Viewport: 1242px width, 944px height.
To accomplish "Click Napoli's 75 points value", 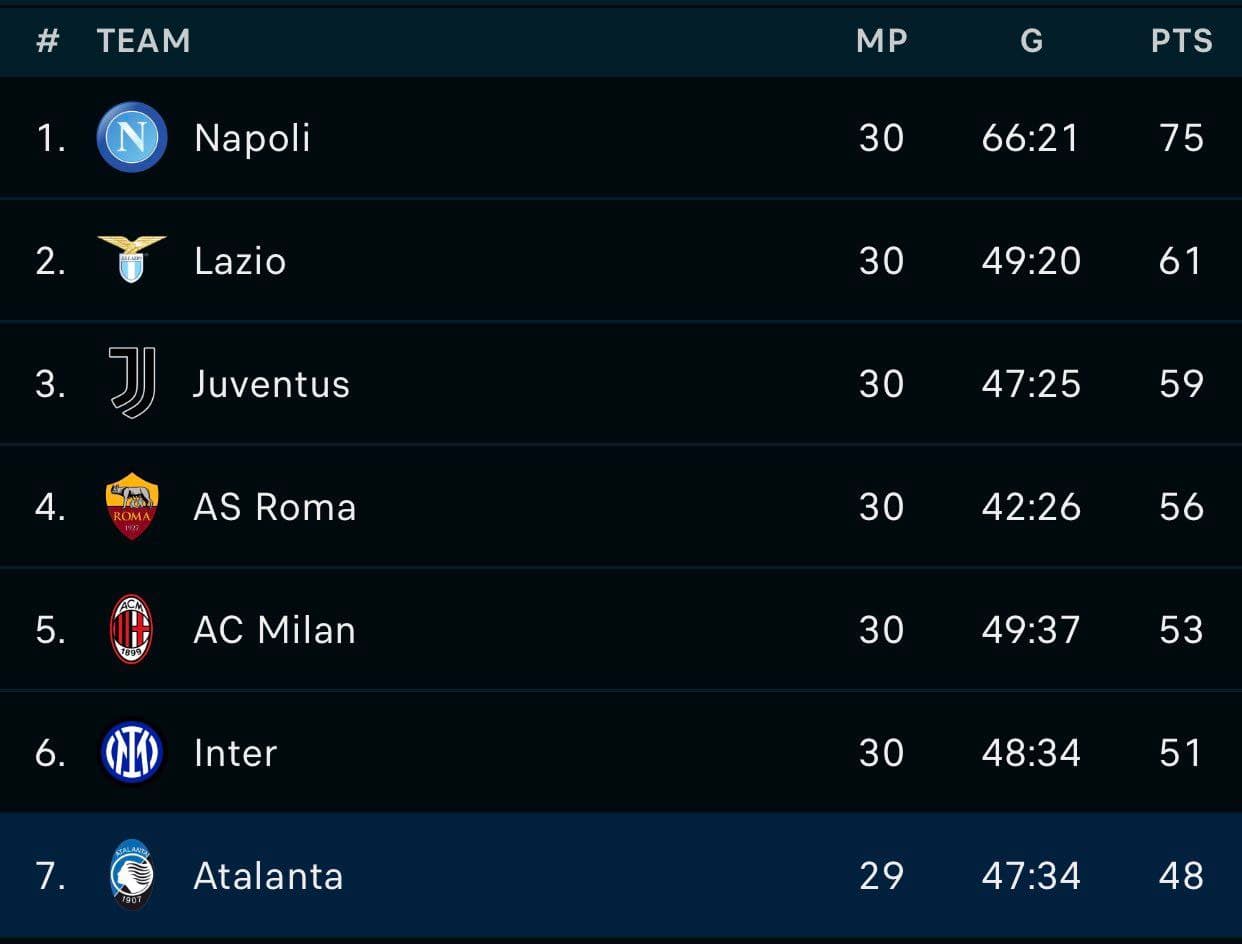I will (x=1181, y=138).
